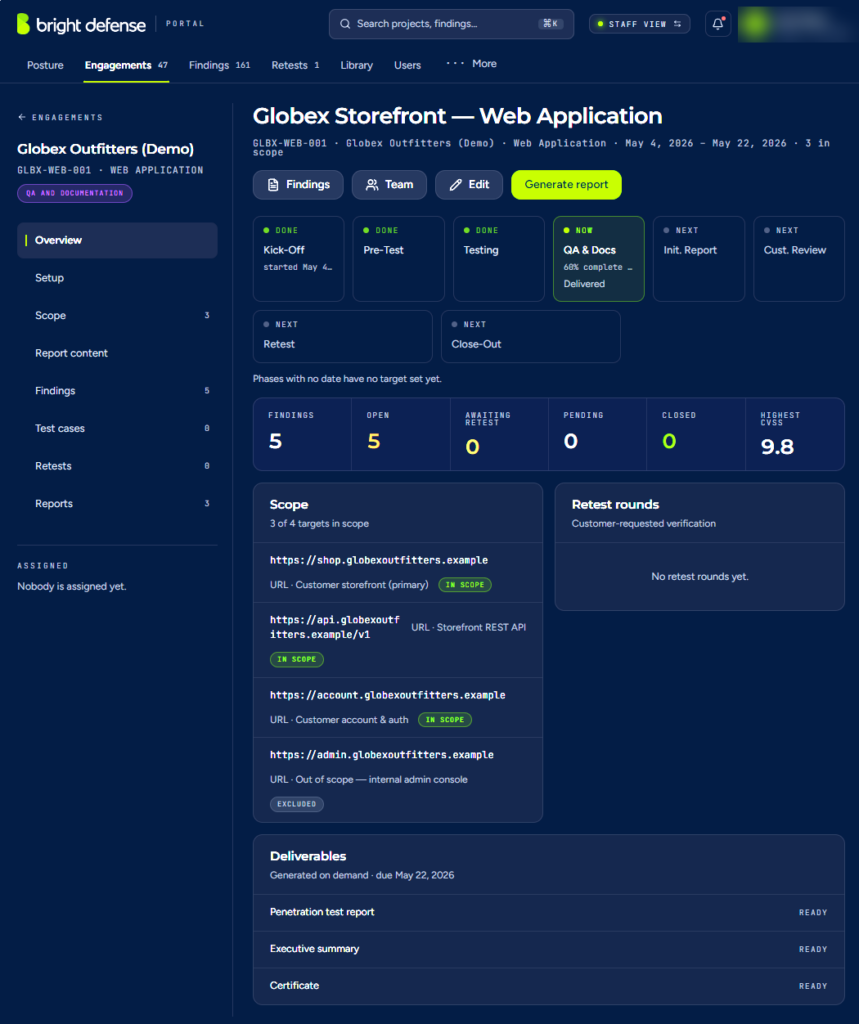Open Reports in the sidebar
The width and height of the screenshot is (859, 1024).
pos(118,504)
